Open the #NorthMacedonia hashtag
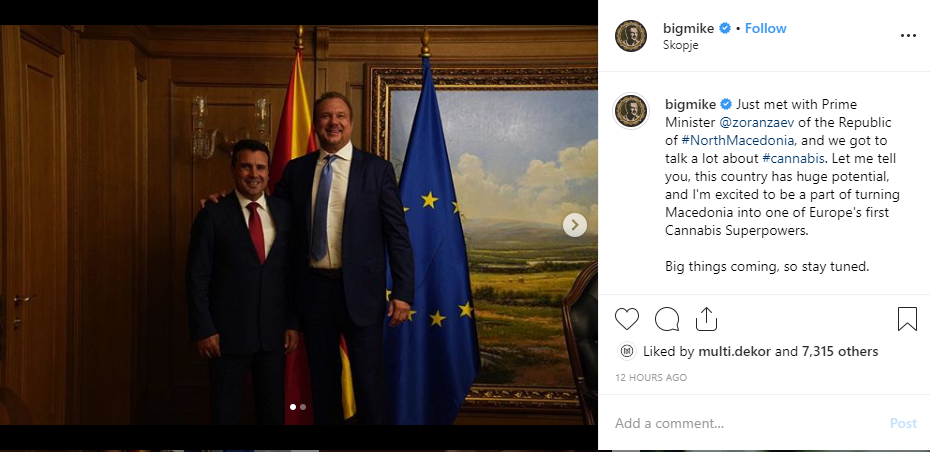This screenshot has height=452, width=930. pyautogui.click(x=738, y=141)
